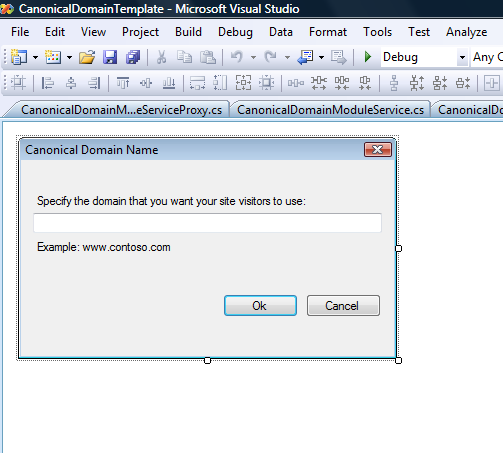Click the Align Middles layout icon

pyautogui.click(x=146, y=83)
